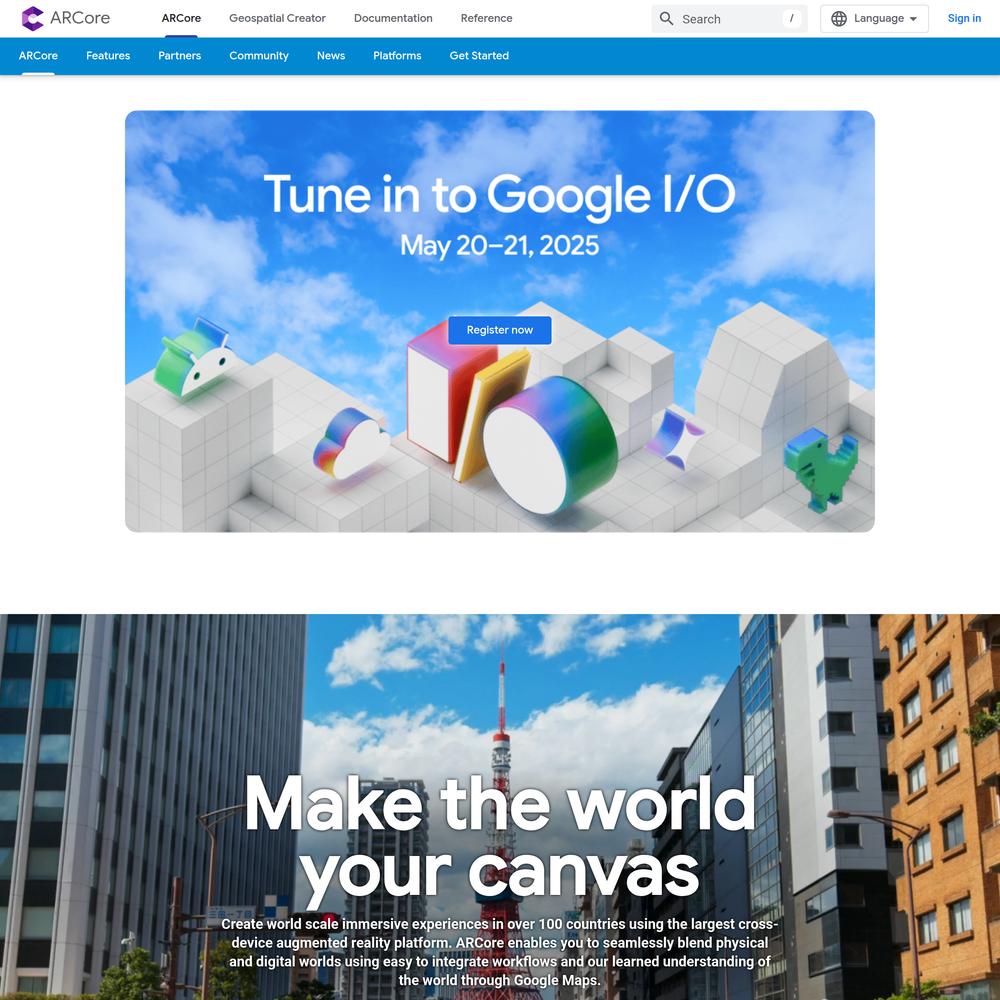The image size is (1000, 1000).
Task: Click the May 20–21, 2025 date text
Action: pyautogui.click(x=499, y=246)
